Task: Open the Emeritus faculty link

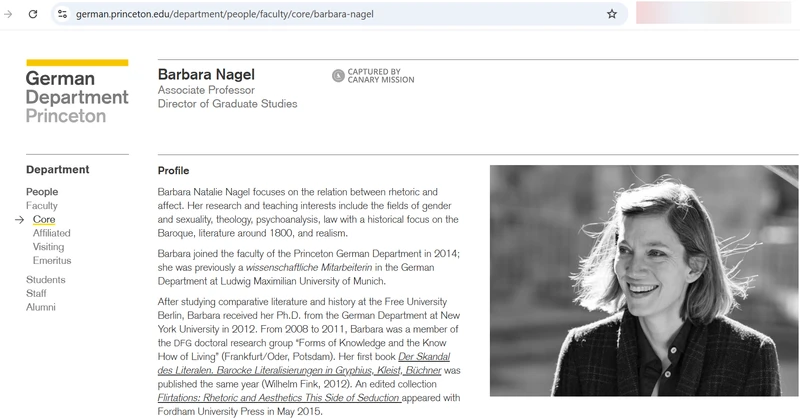Action: [52, 261]
